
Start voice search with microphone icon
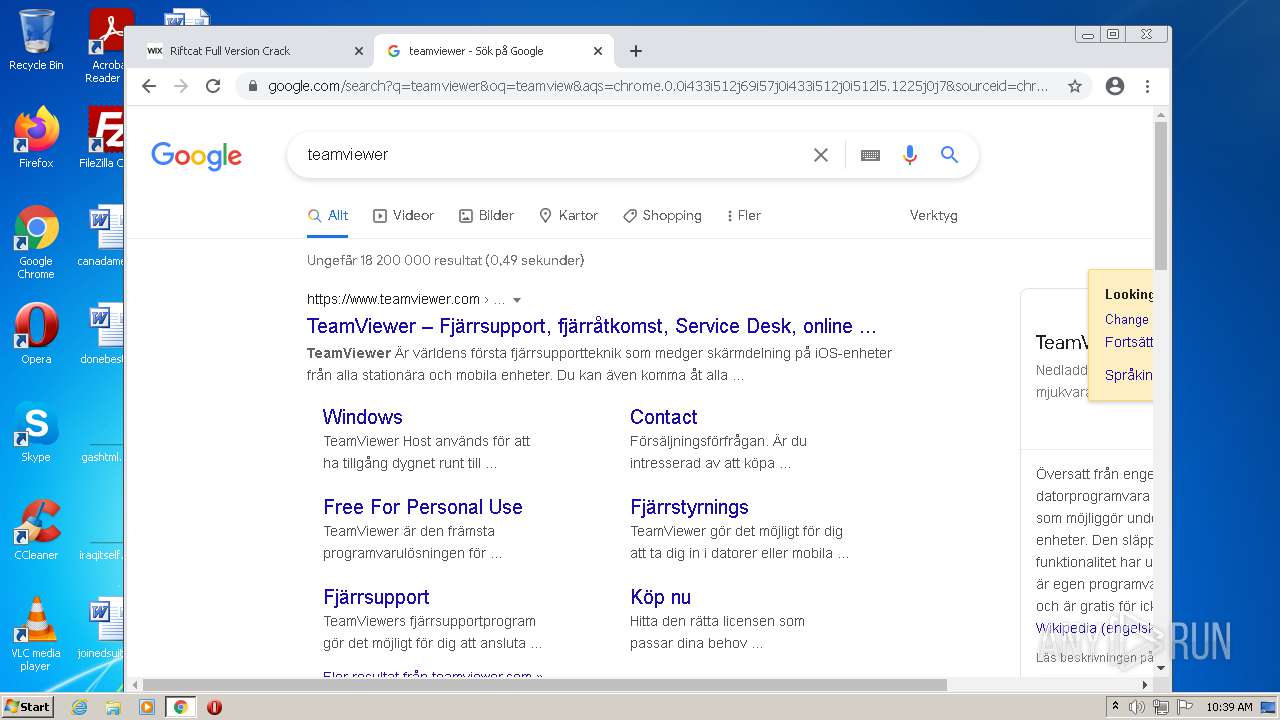point(910,155)
